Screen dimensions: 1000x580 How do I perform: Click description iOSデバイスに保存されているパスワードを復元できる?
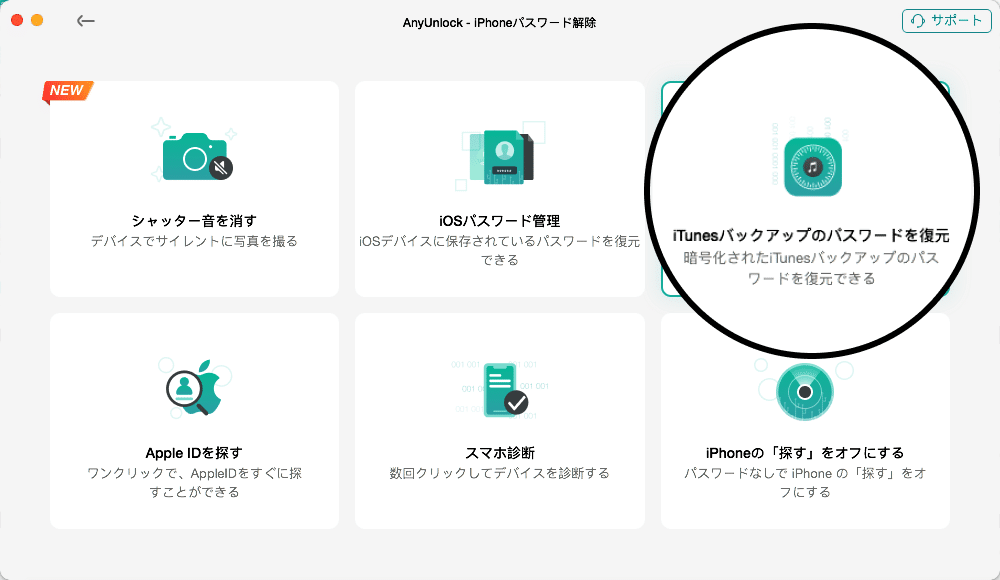click(499, 250)
